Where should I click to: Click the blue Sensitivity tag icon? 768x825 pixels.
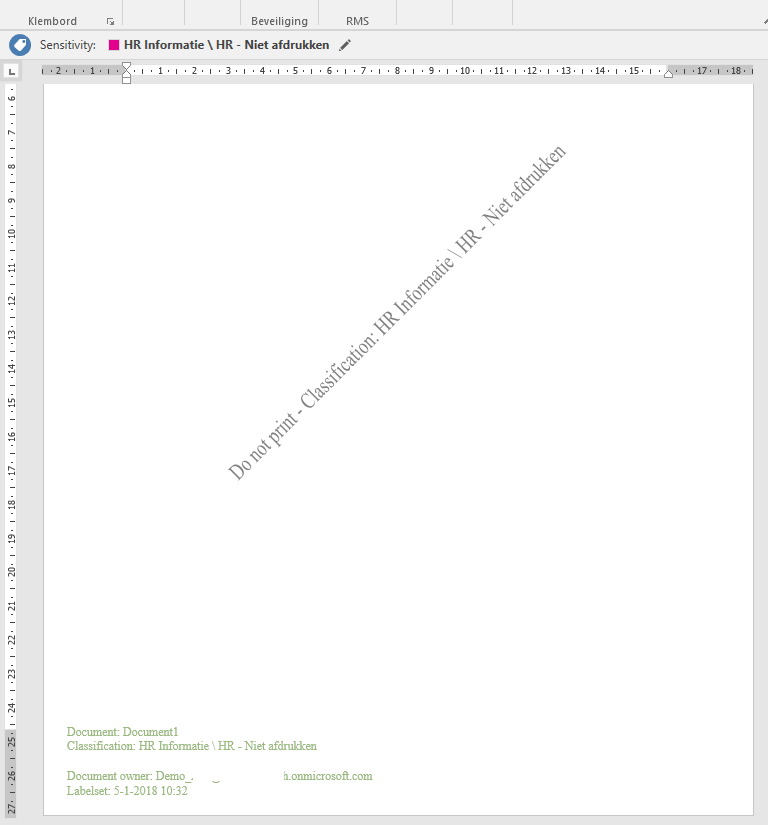[20, 45]
